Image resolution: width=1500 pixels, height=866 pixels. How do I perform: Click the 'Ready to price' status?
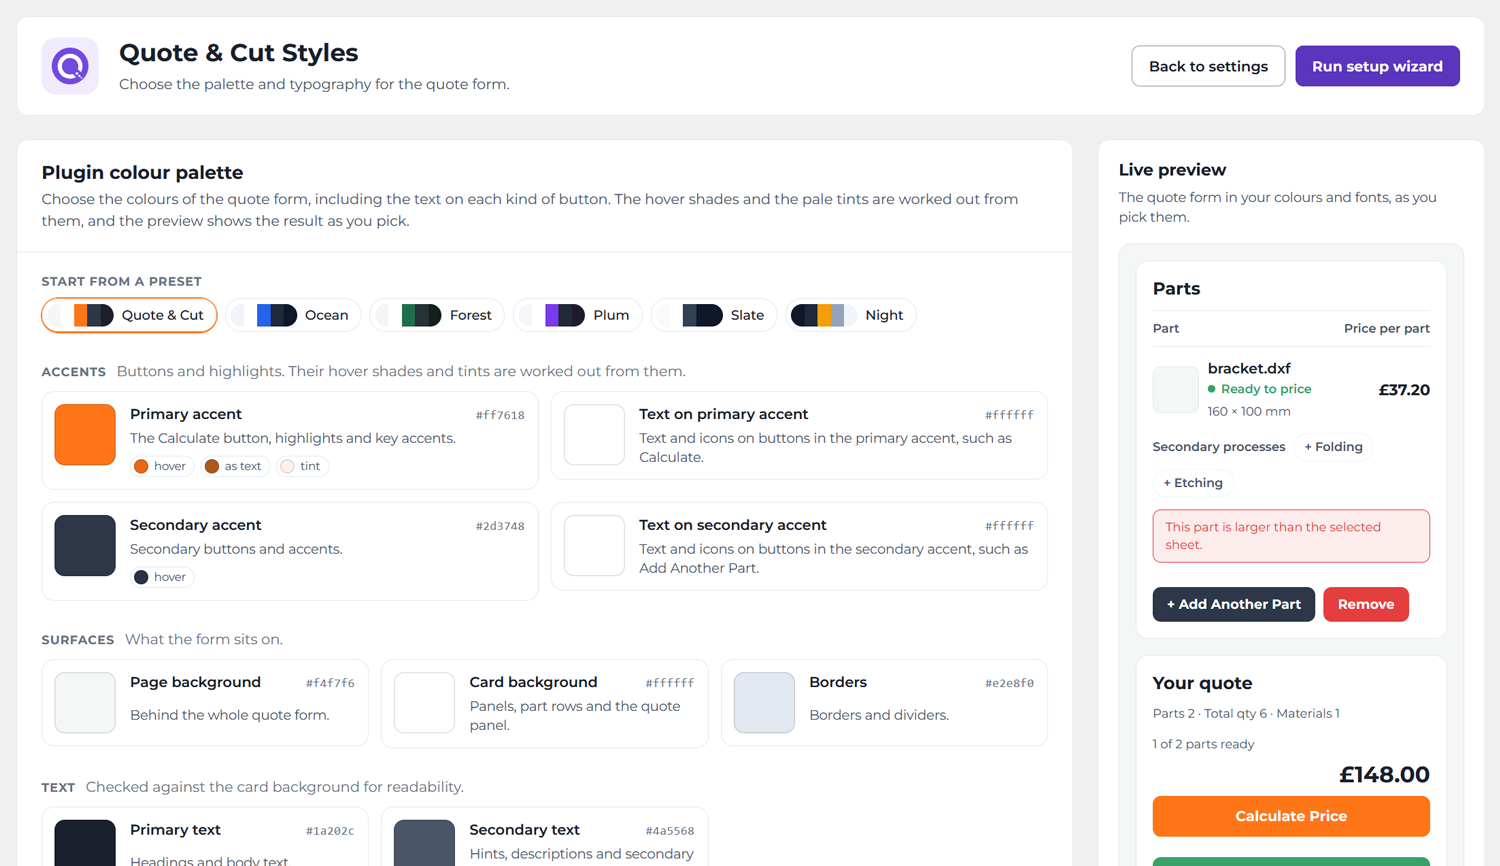[x=1259, y=389]
